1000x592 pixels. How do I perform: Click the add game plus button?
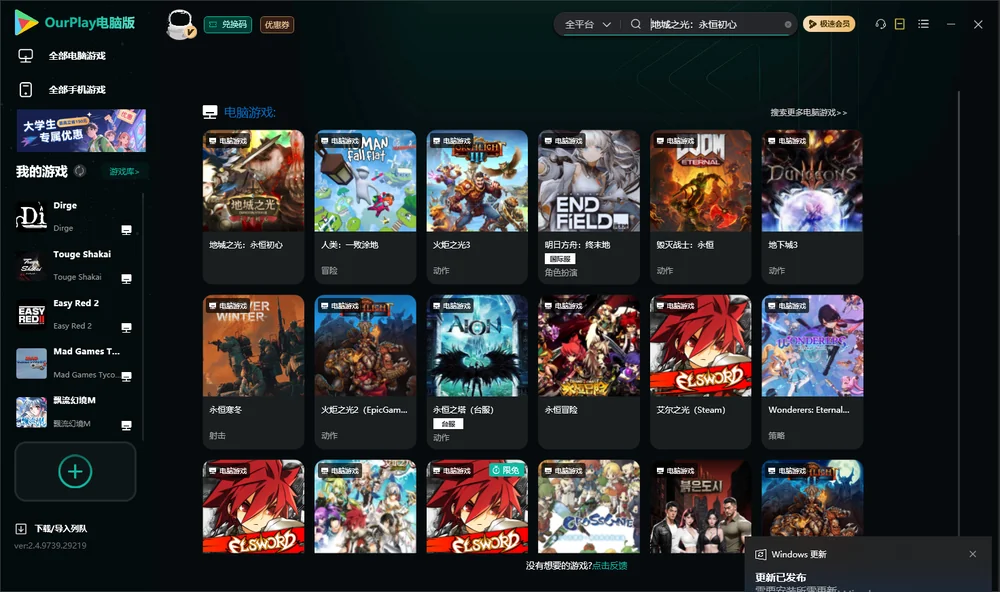coord(75,471)
